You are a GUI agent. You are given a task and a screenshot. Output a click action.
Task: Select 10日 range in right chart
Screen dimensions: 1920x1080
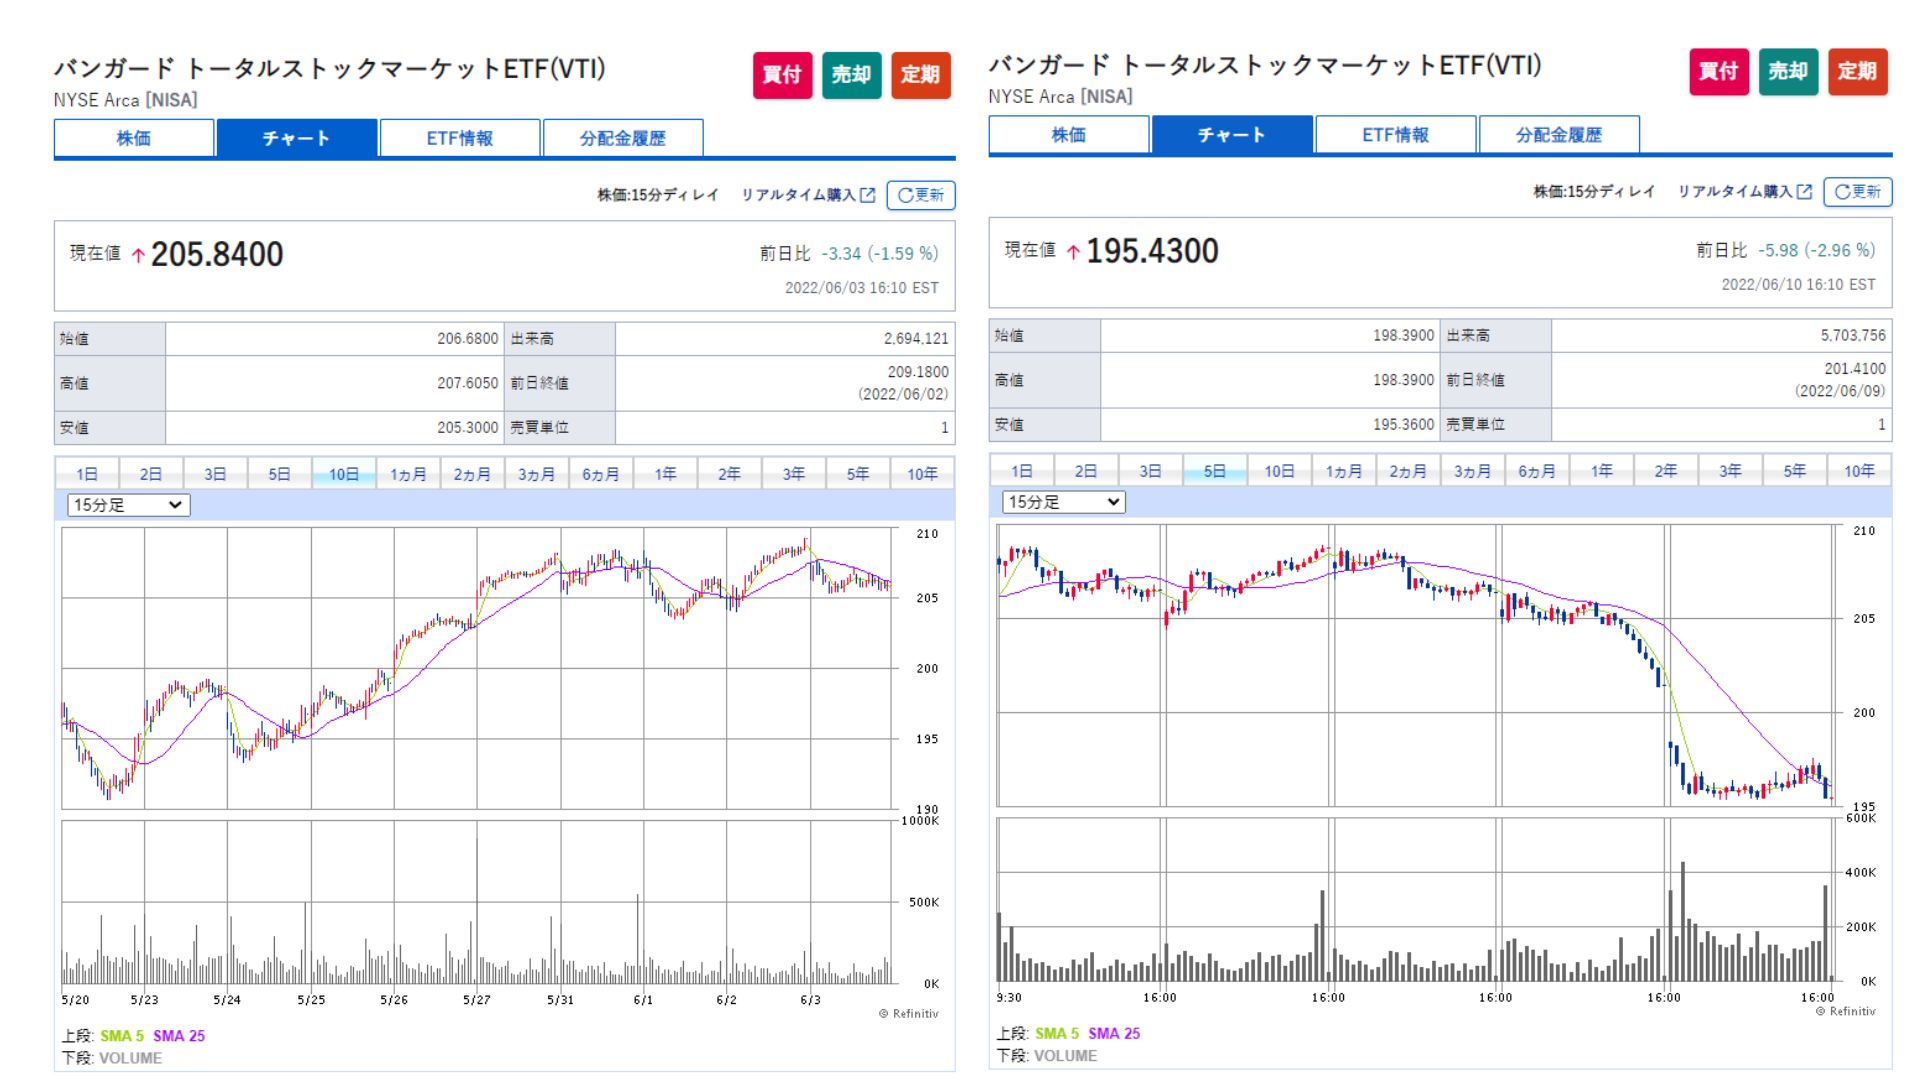click(1279, 471)
